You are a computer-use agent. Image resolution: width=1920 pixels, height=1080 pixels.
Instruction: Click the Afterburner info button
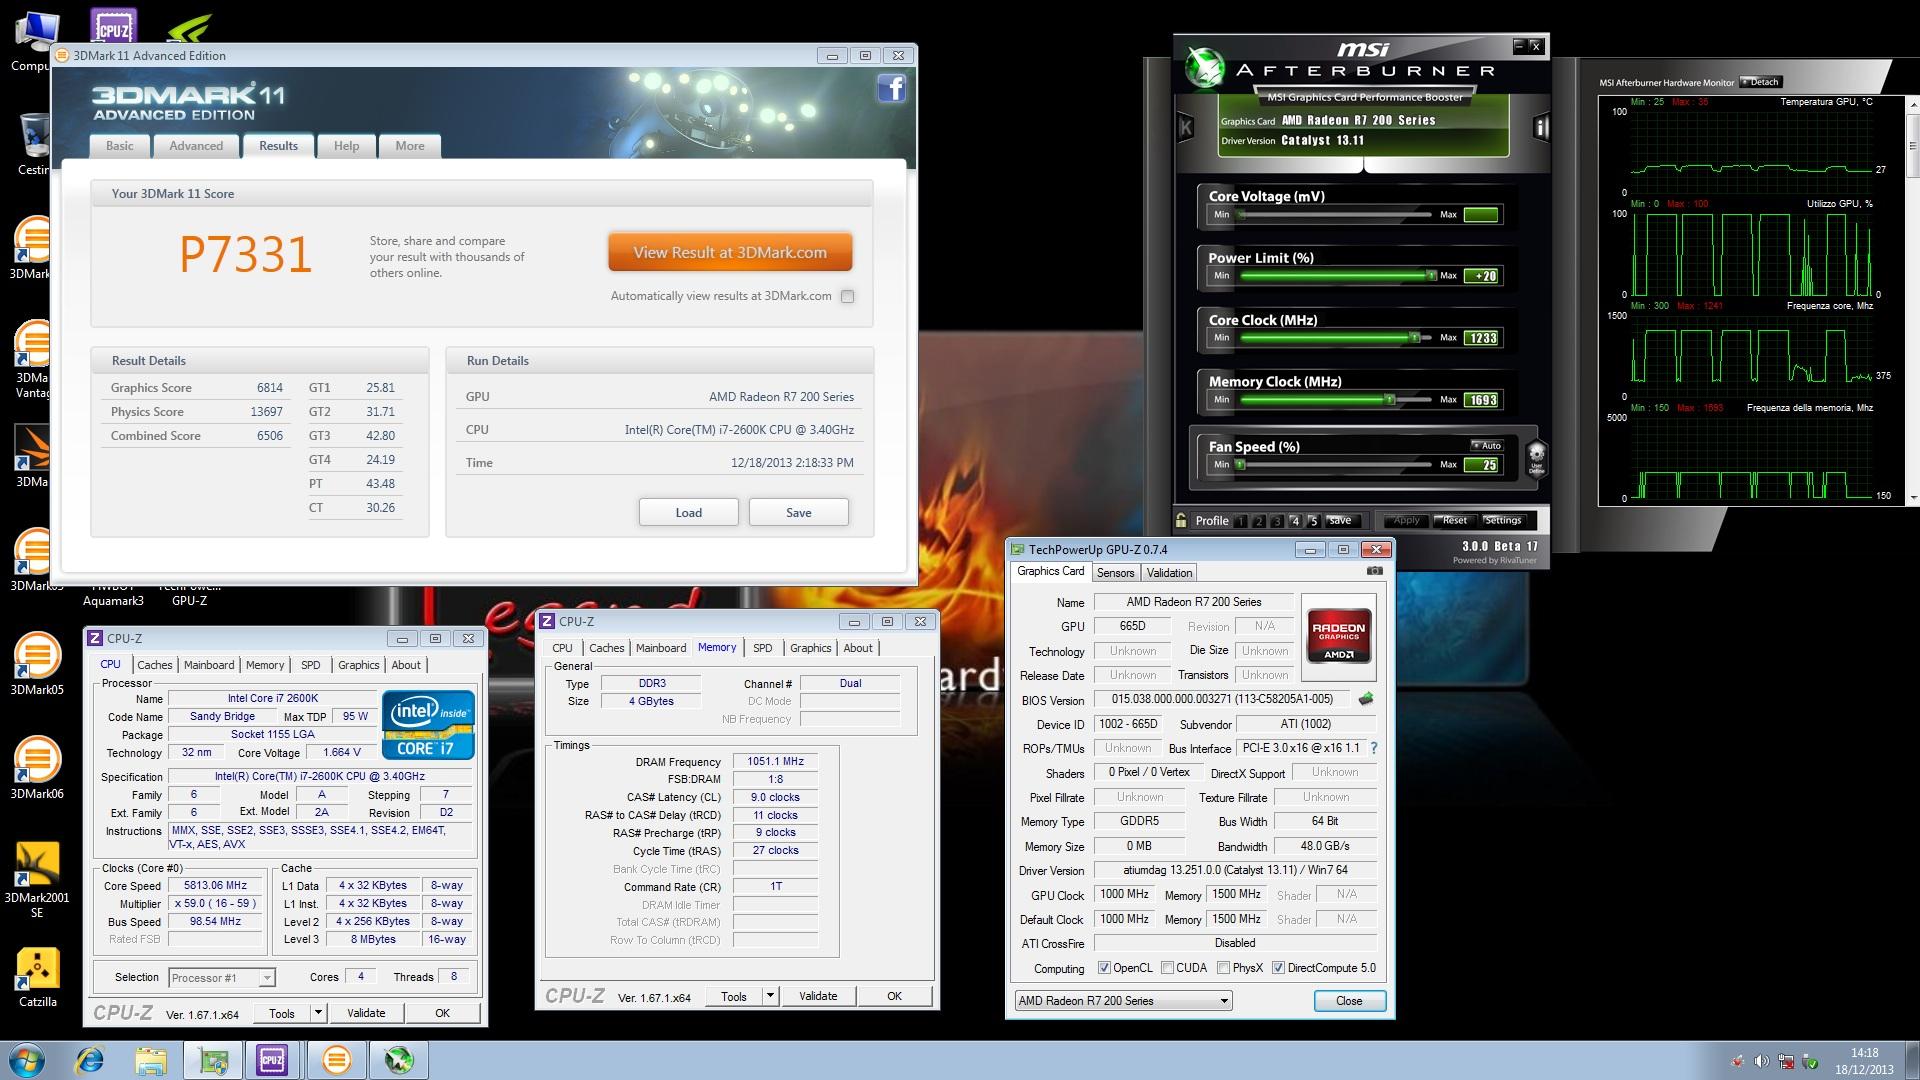coord(1541,127)
